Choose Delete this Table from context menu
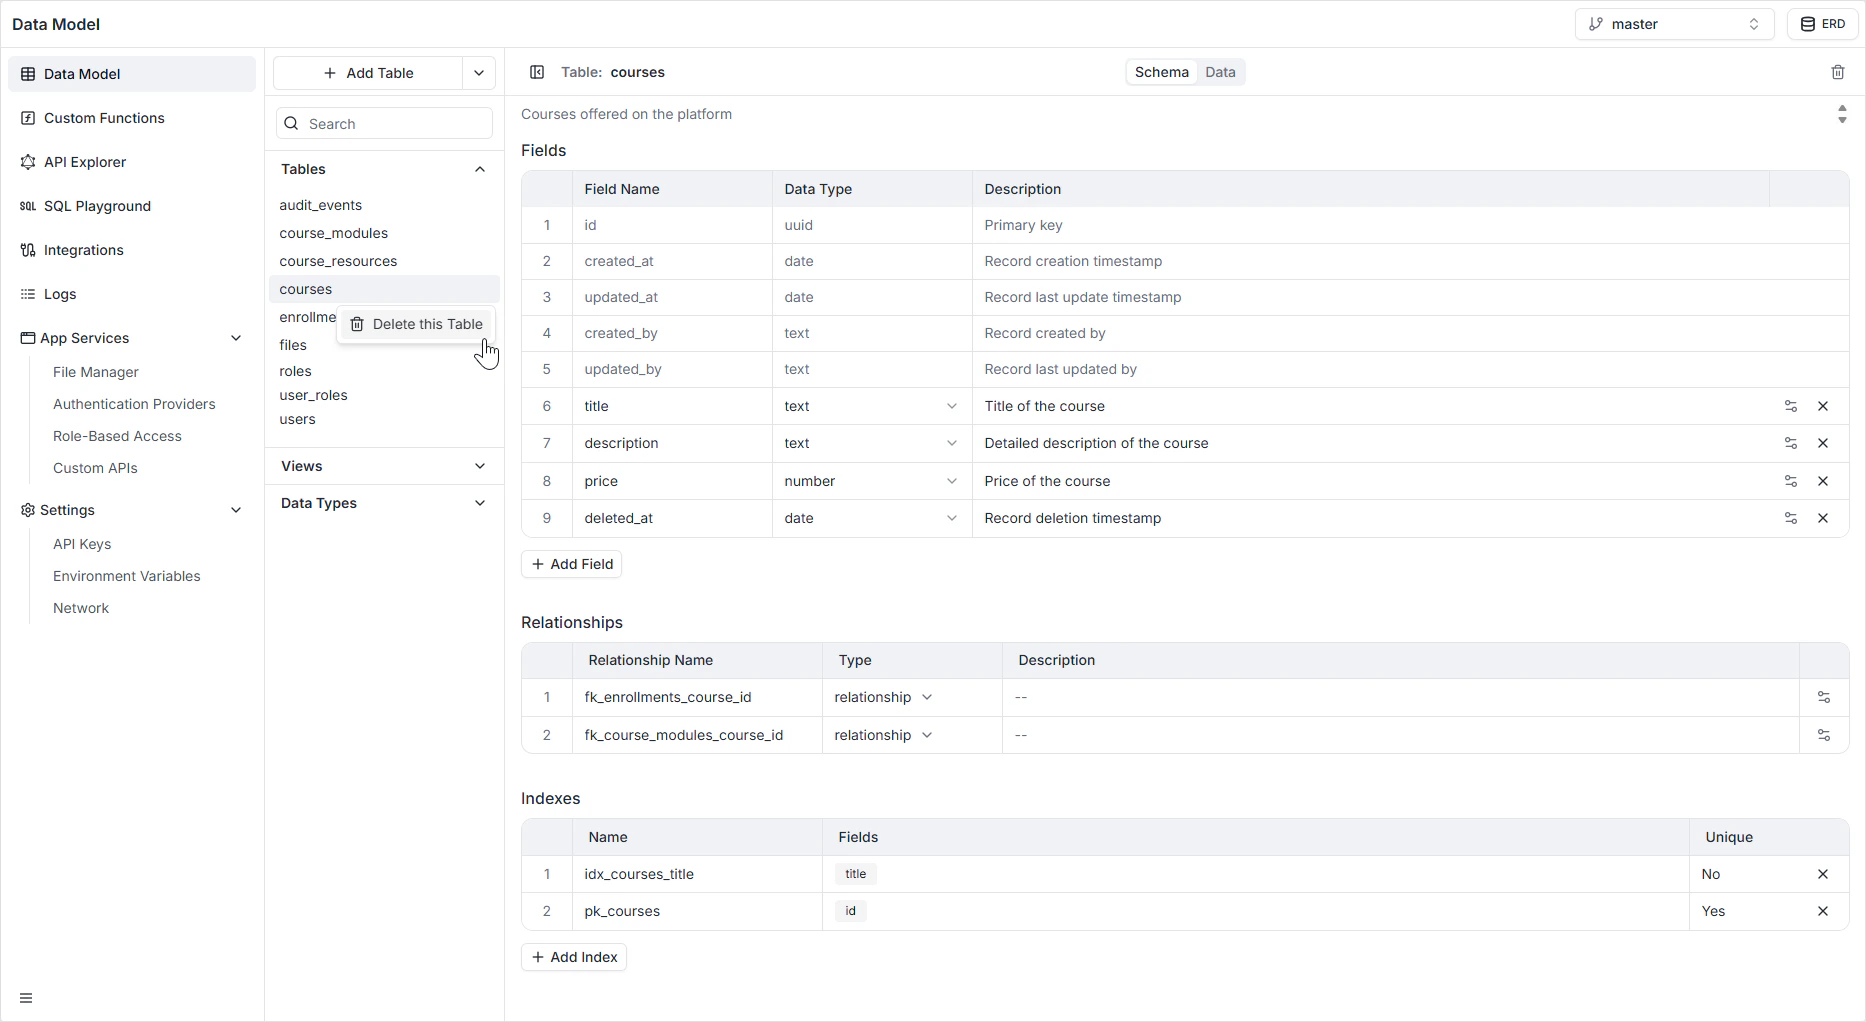 [x=416, y=324]
